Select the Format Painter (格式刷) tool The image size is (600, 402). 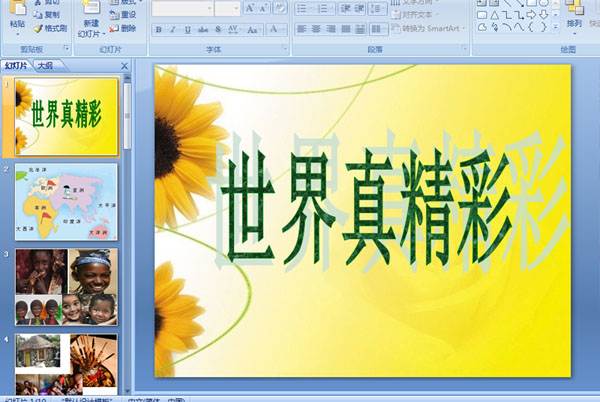50,28
